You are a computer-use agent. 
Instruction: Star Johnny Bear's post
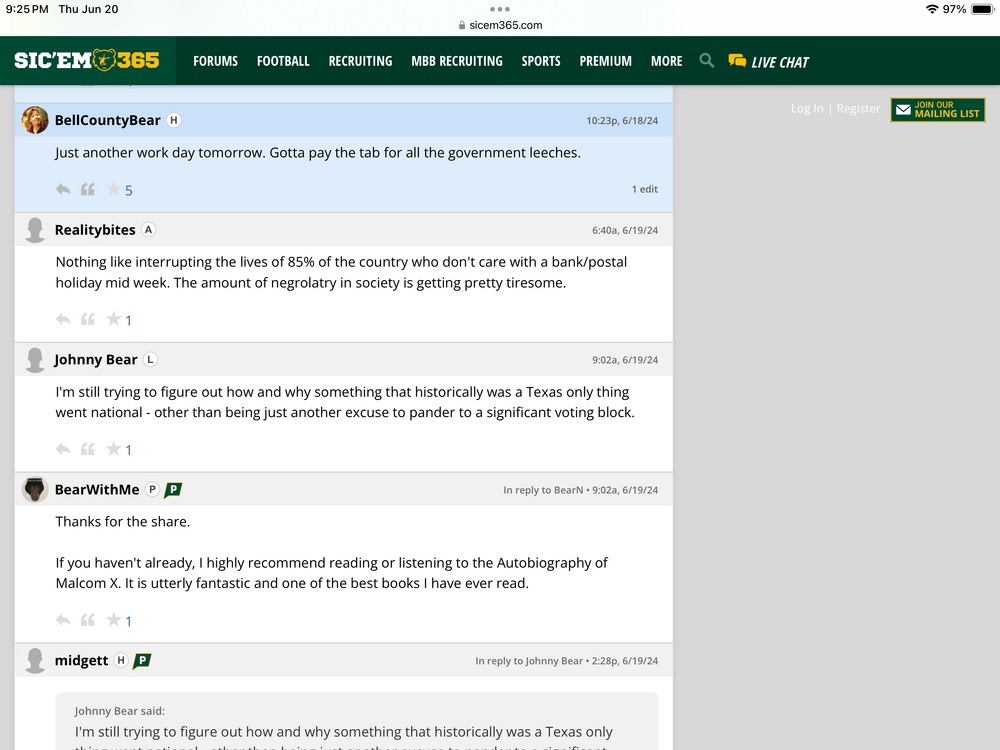pos(113,449)
